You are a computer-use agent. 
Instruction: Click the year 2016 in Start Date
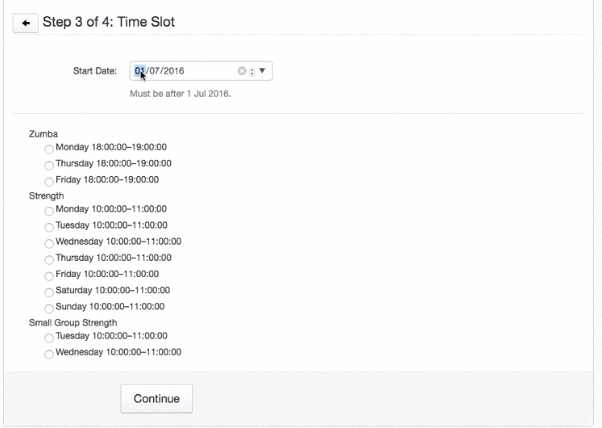click(x=173, y=72)
